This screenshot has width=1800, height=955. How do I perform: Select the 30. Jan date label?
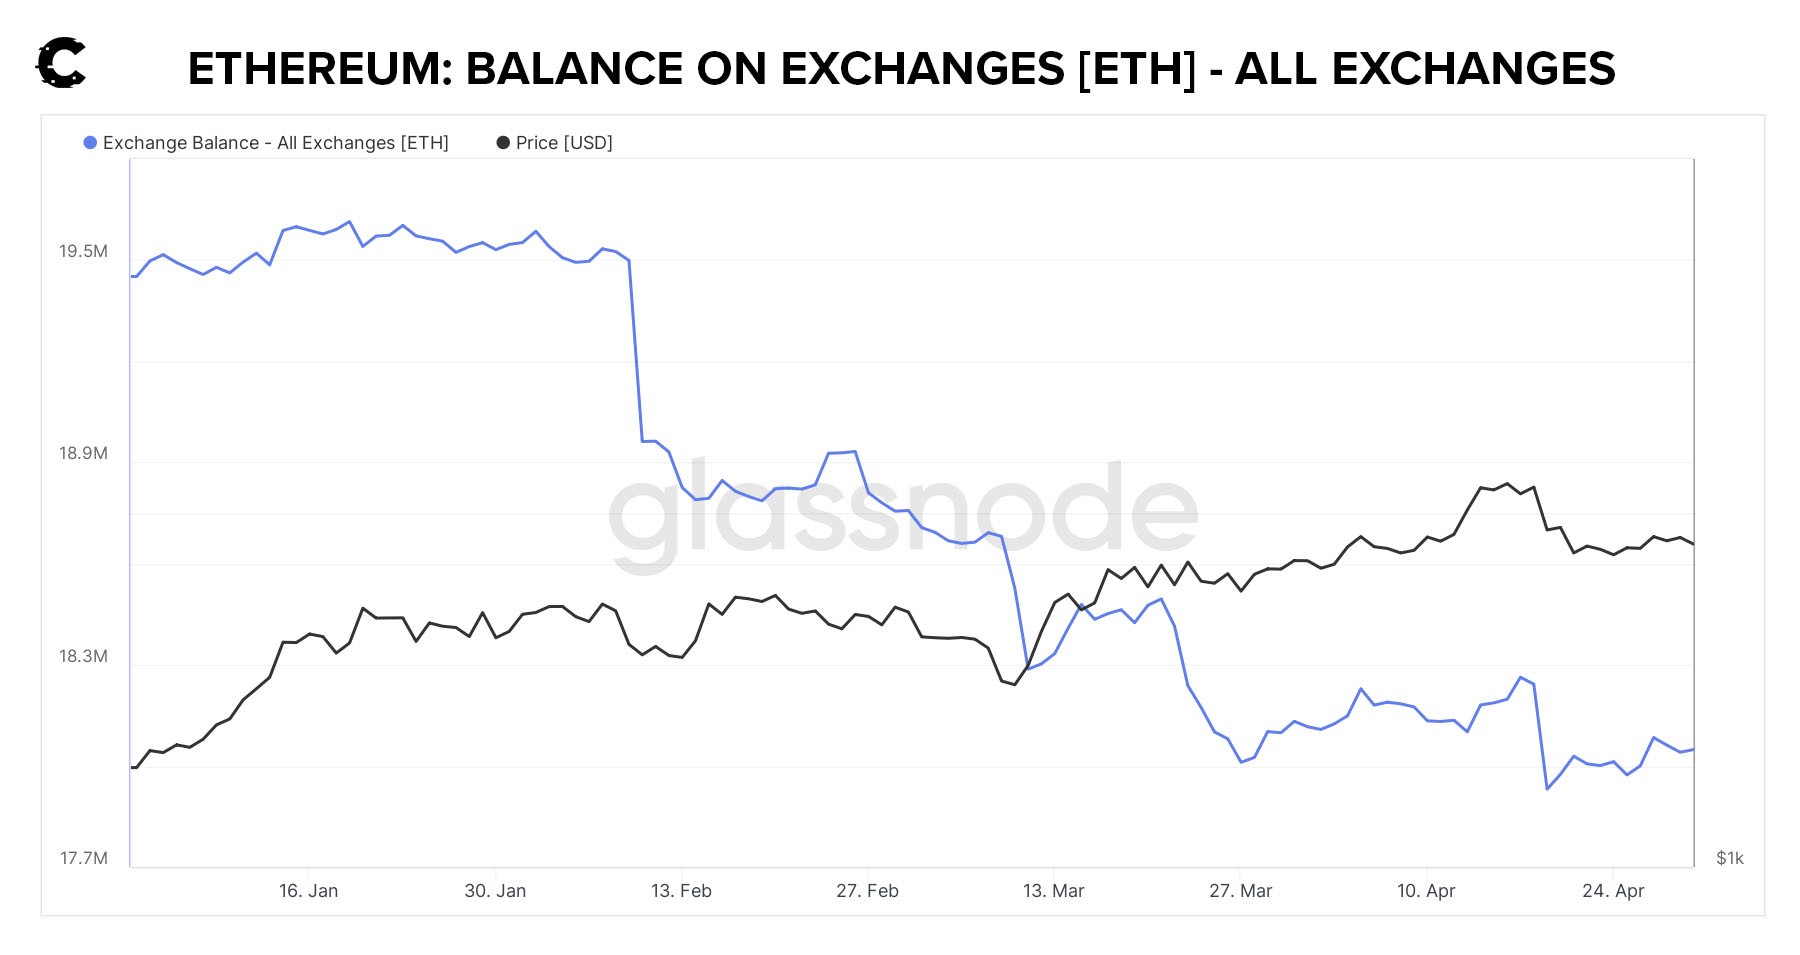point(495,891)
